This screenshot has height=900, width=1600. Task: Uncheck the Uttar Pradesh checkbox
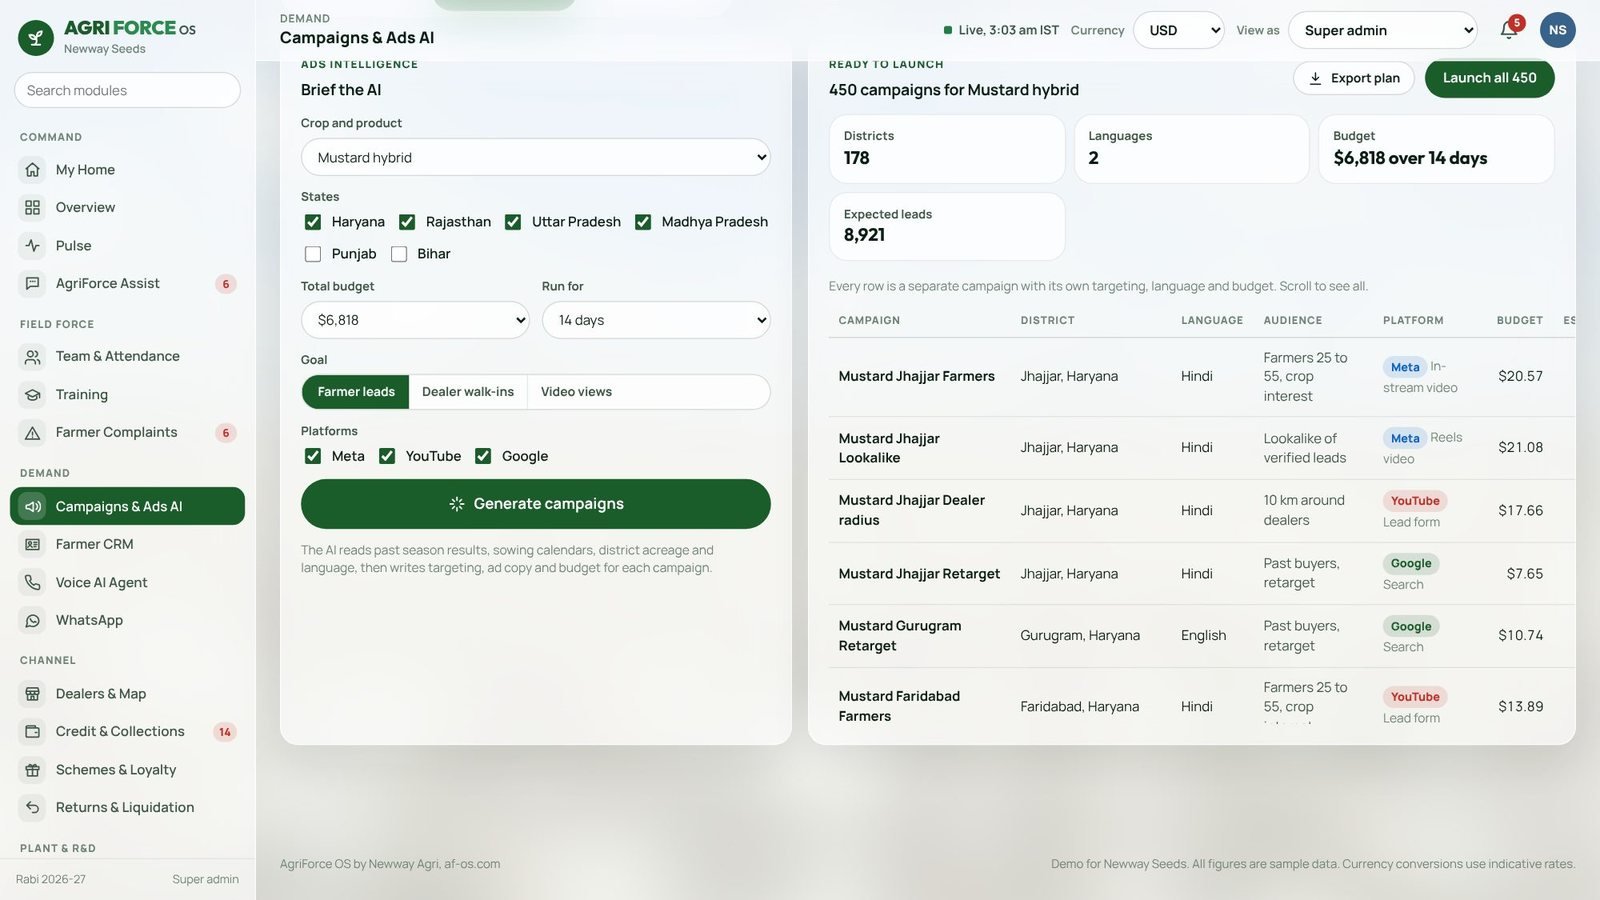tap(513, 222)
